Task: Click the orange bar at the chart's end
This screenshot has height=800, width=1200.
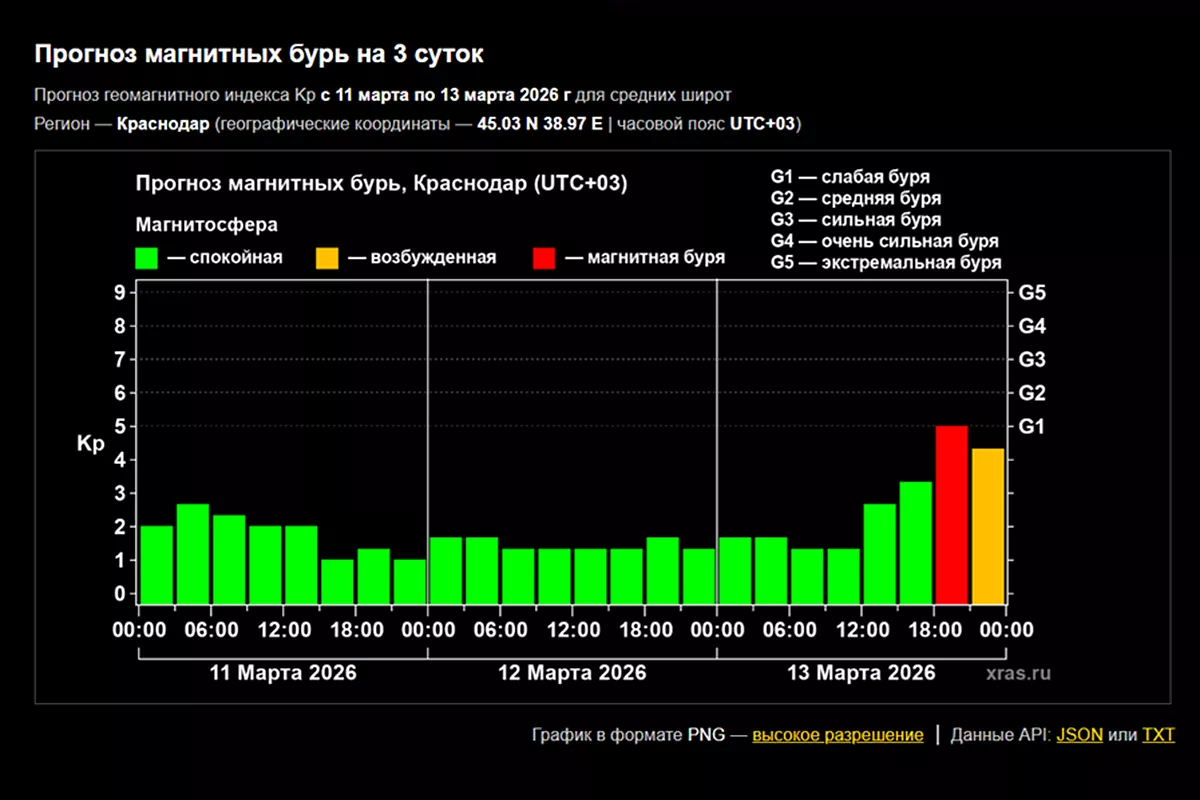Action: pyautogui.click(x=988, y=527)
